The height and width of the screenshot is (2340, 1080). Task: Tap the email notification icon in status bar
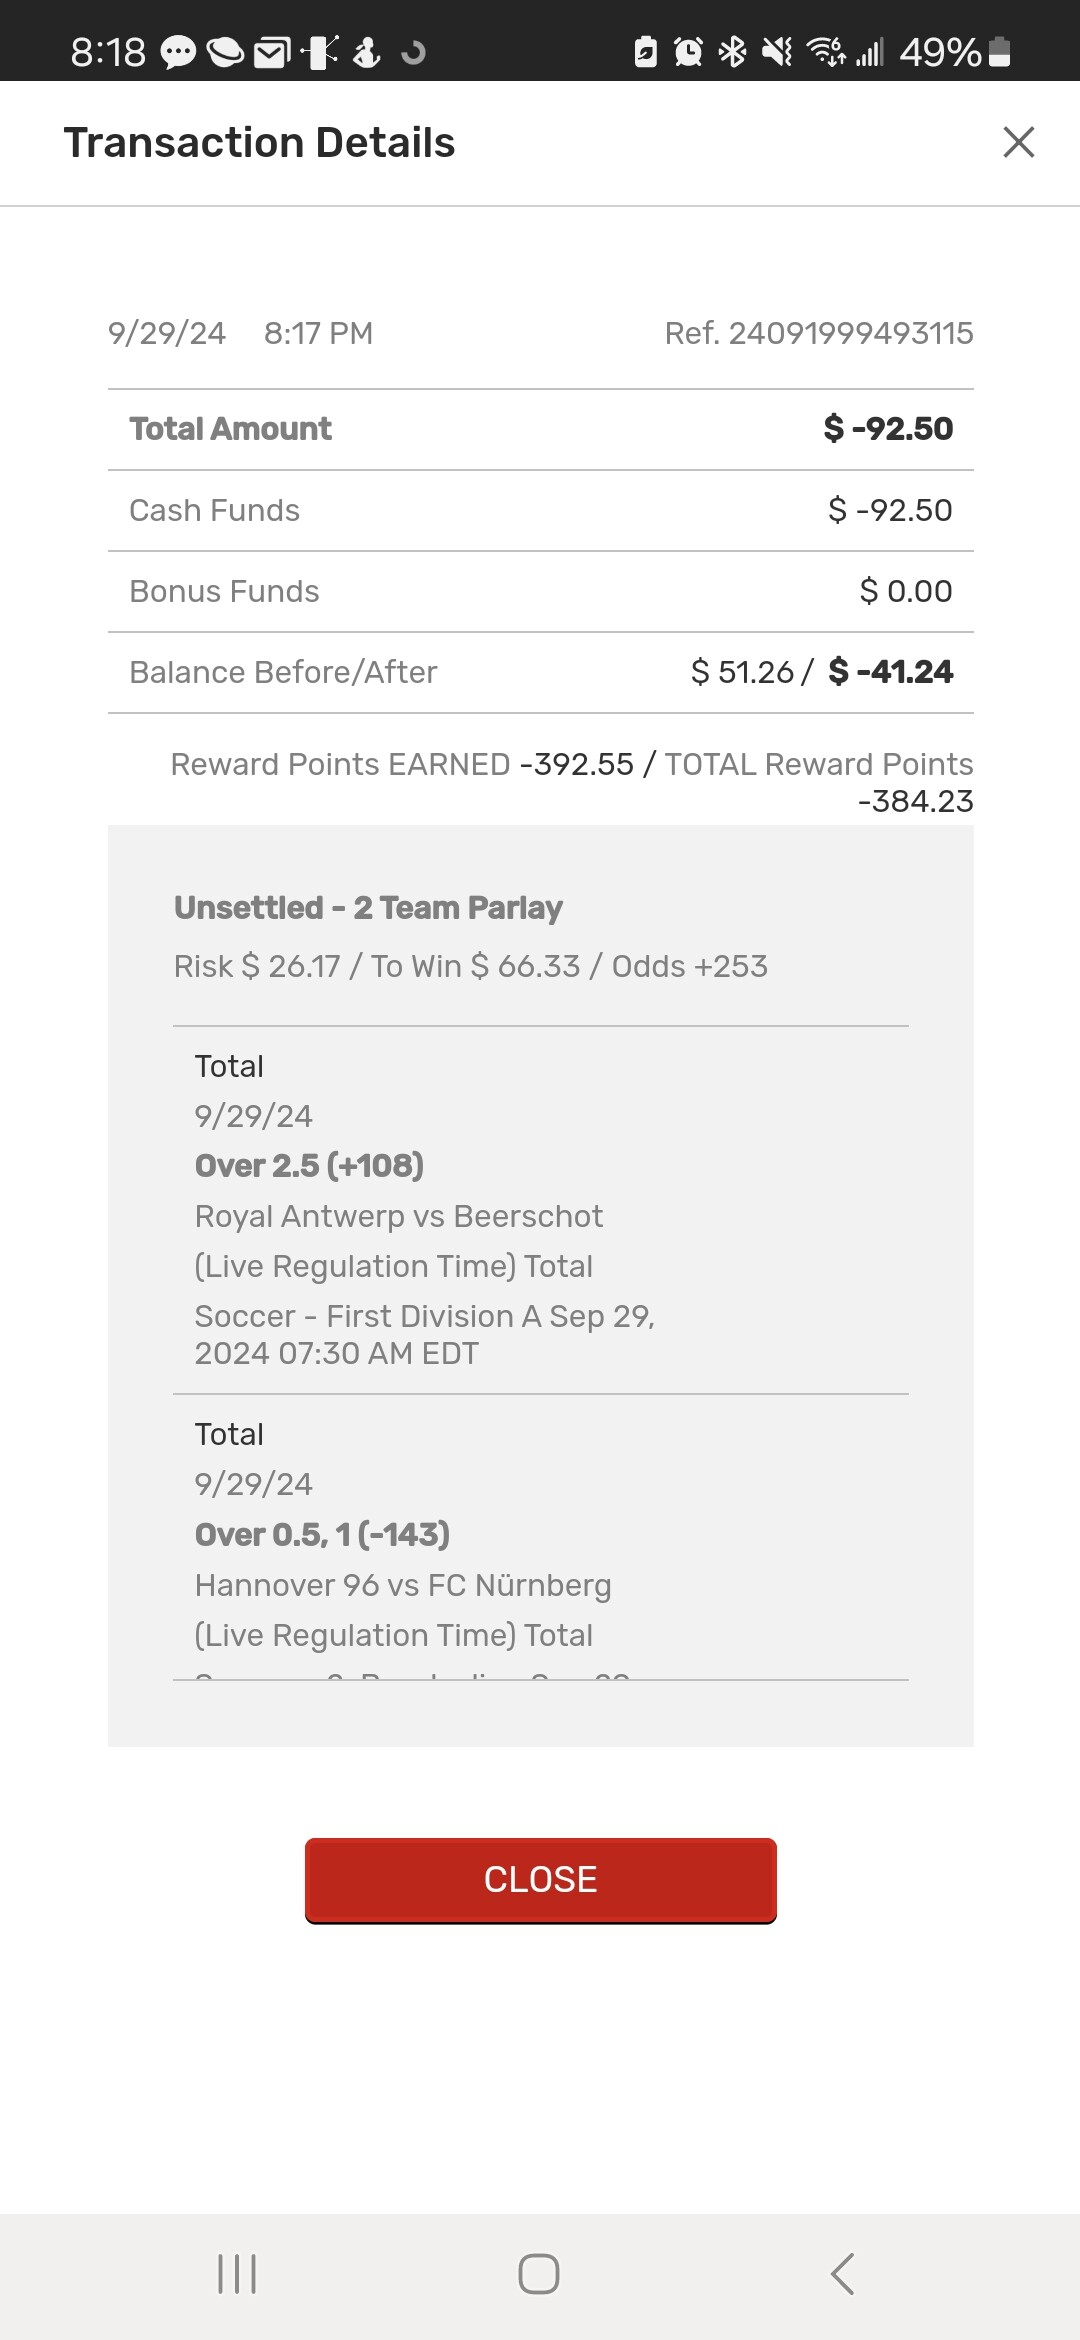click(x=271, y=52)
